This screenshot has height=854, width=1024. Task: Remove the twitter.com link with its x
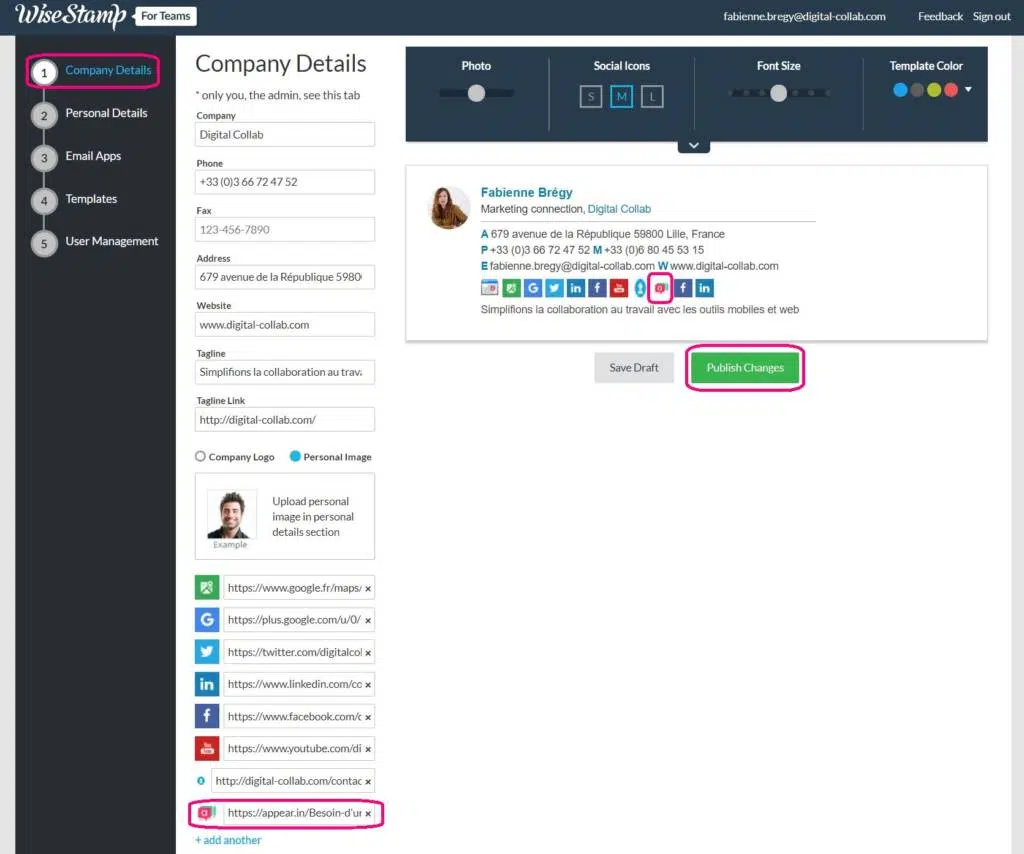tap(368, 653)
